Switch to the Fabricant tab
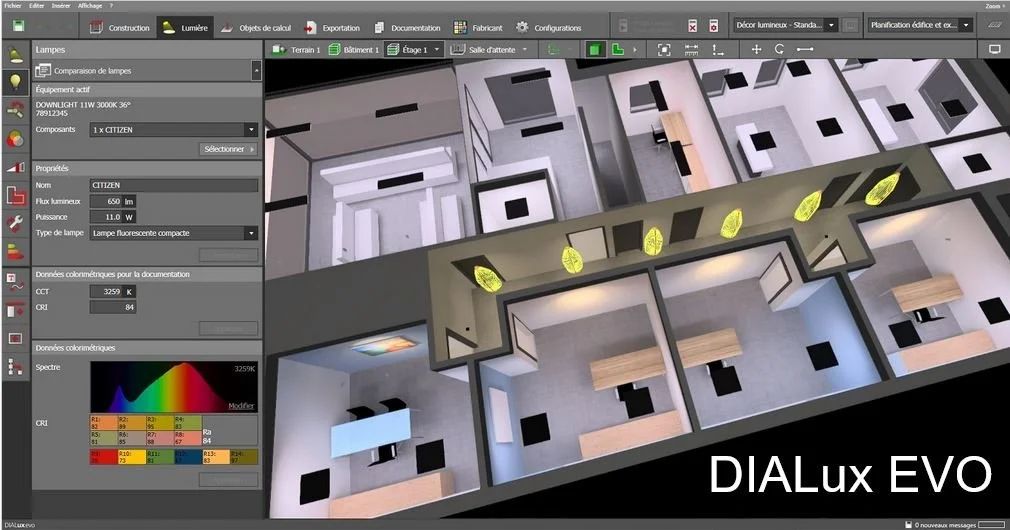1010x530 pixels. [x=478, y=28]
